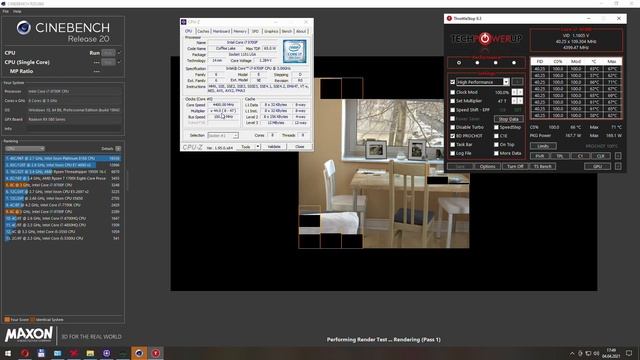
Task: Click the Close button in CPU-Z
Action: click(300, 147)
